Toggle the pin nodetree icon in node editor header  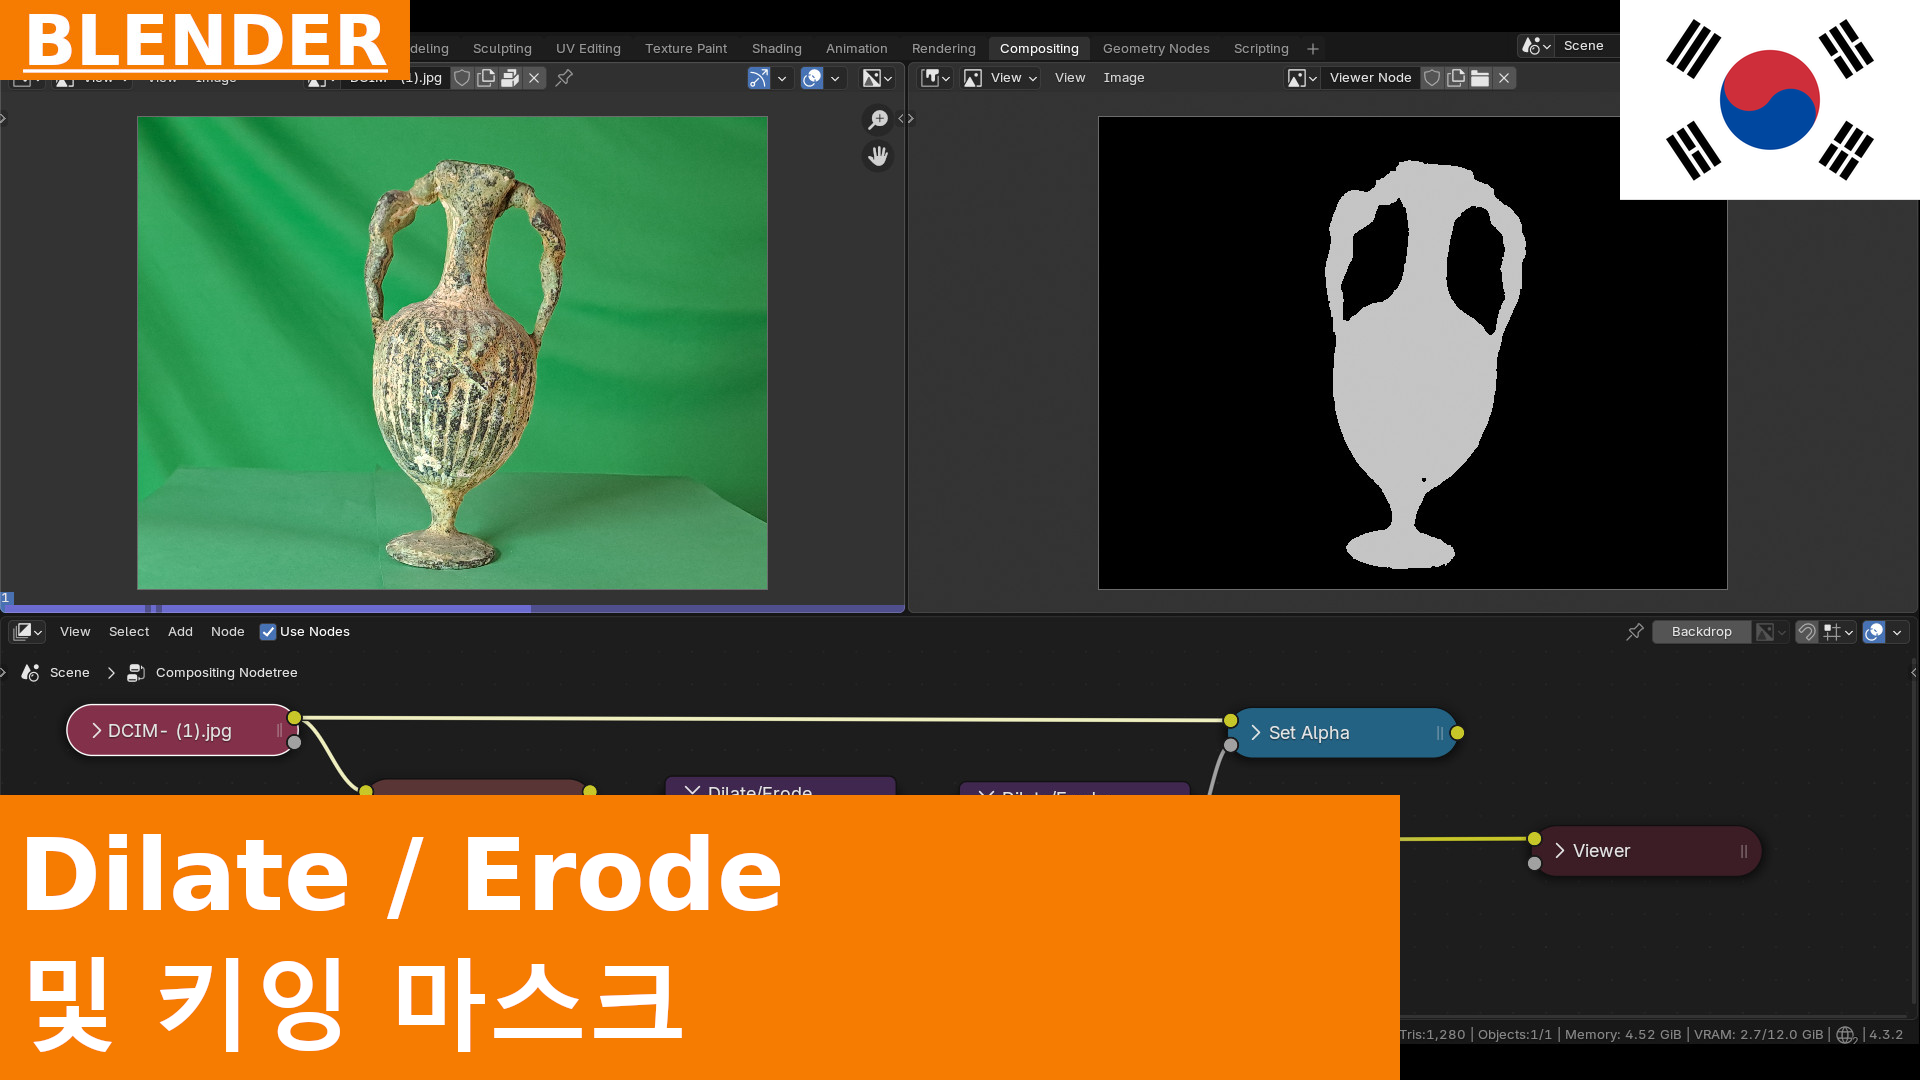tap(1635, 632)
